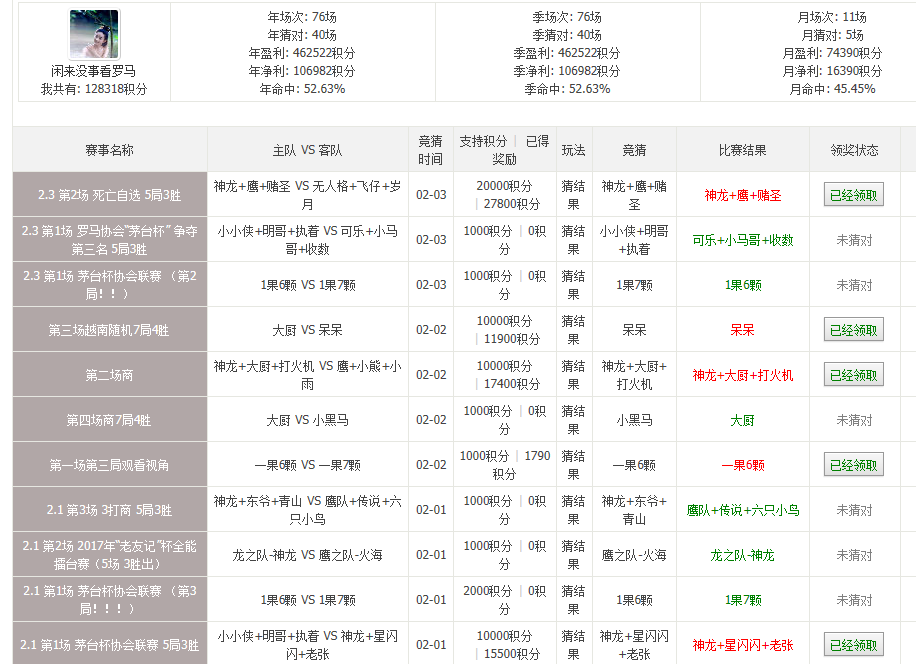Open event 2.3 第1场 罗马协会"茅台杯"争夺第三名

pos(109,240)
